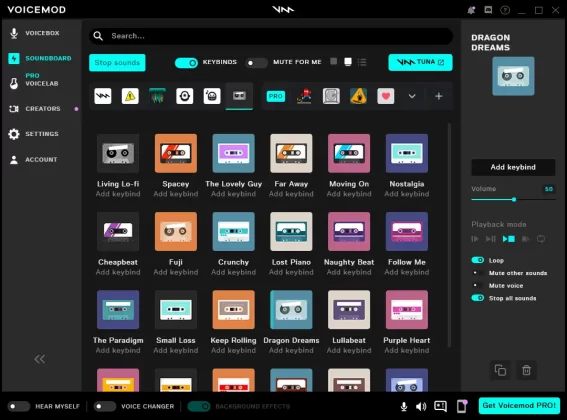Open Pro Voicelab
The height and width of the screenshot is (420, 567).
point(34,80)
